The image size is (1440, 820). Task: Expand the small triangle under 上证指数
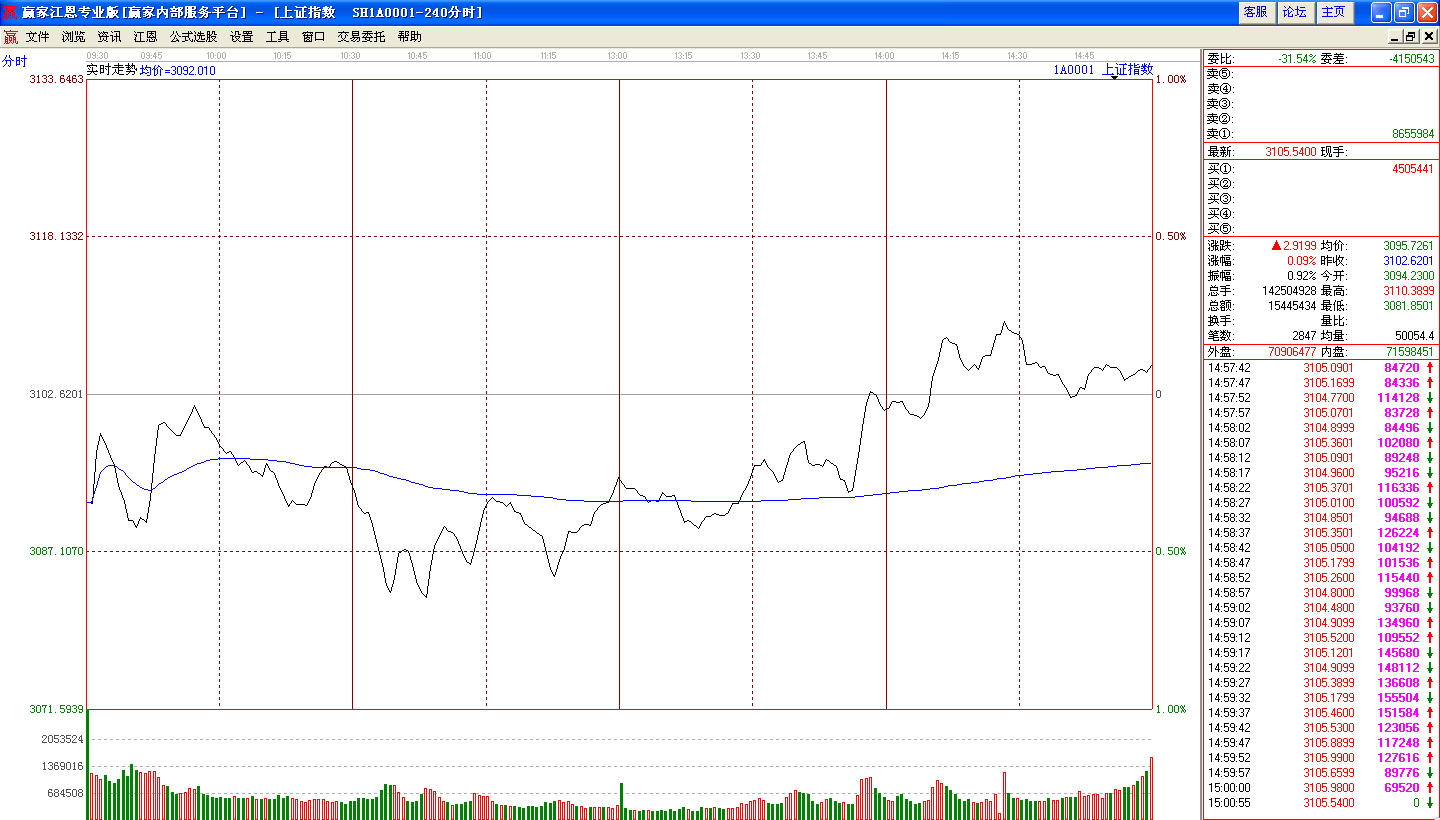1114,77
